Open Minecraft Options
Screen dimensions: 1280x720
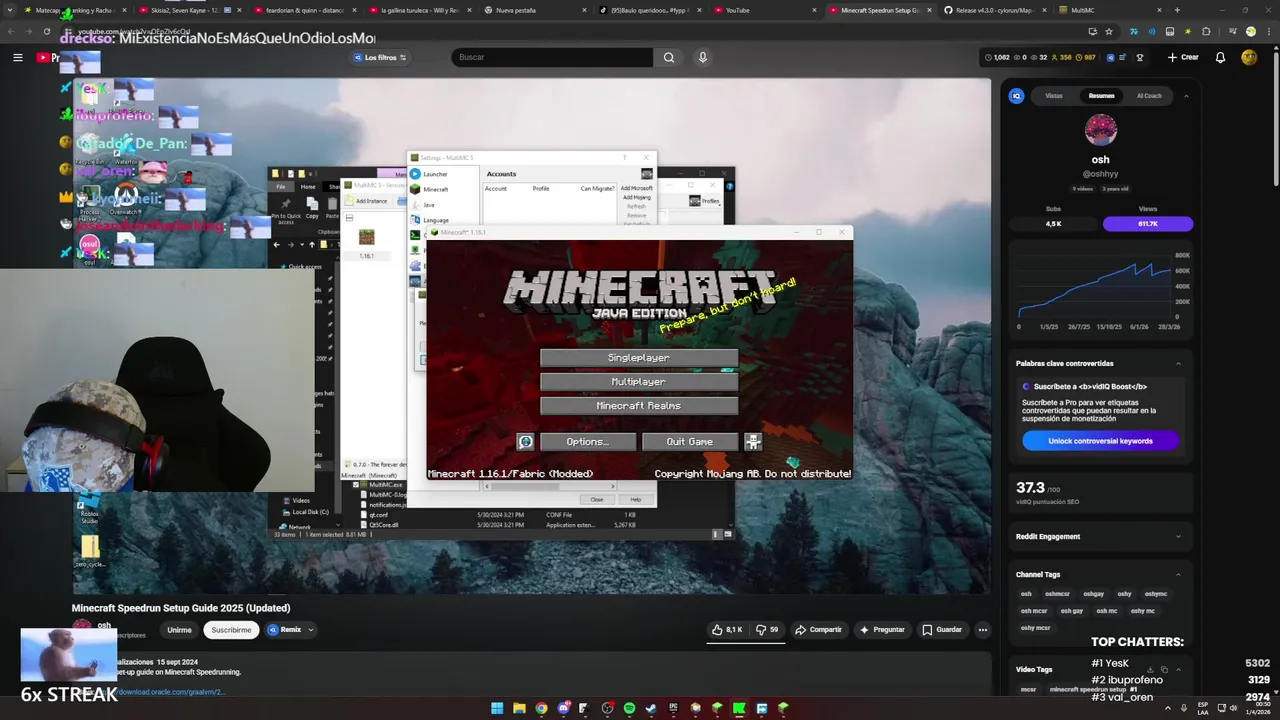tap(587, 442)
